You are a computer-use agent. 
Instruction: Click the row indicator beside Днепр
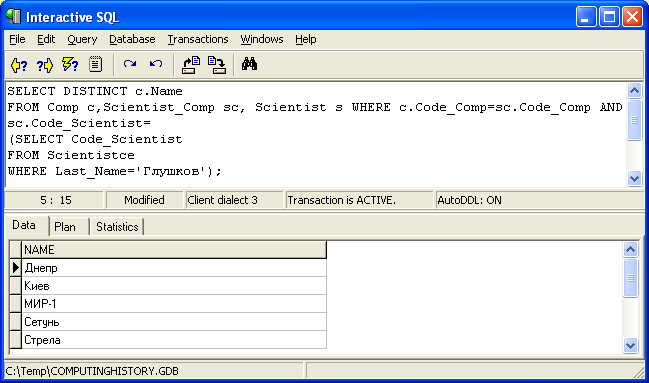click(16, 268)
